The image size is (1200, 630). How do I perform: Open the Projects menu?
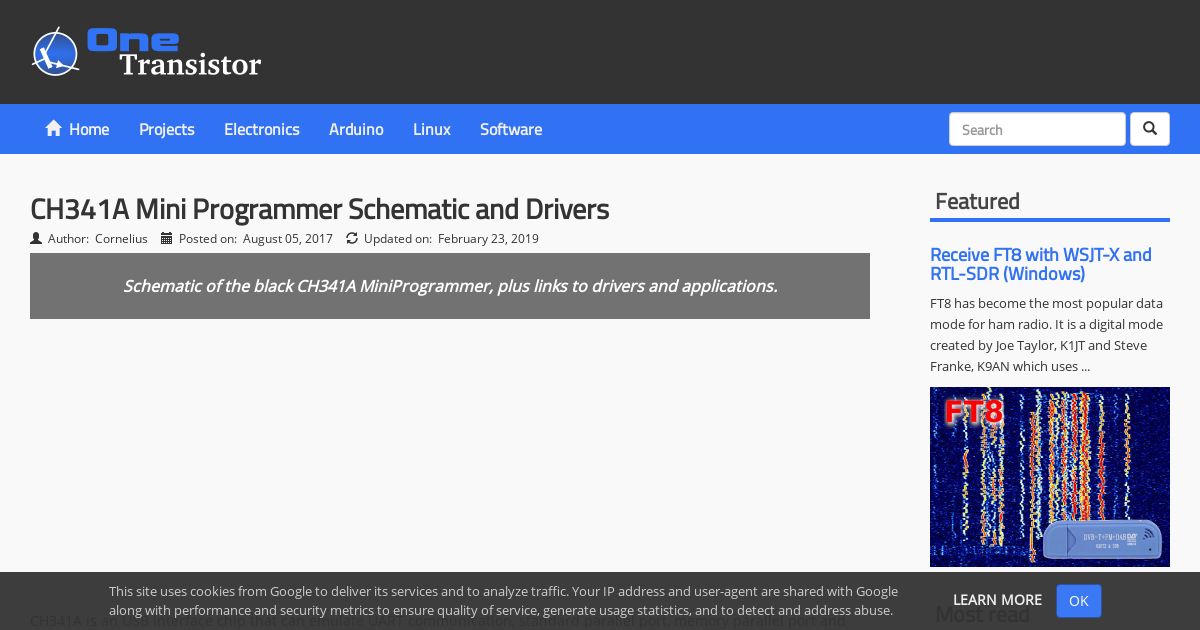pyautogui.click(x=167, y=129)
